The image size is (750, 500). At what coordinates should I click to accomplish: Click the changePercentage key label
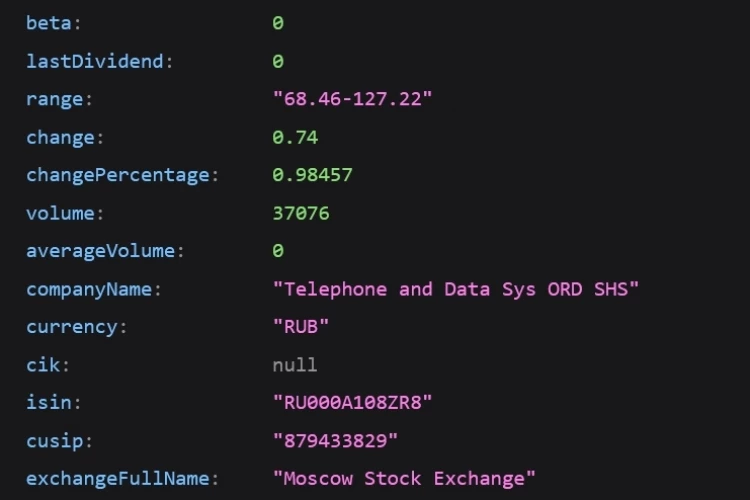(118, 175)
